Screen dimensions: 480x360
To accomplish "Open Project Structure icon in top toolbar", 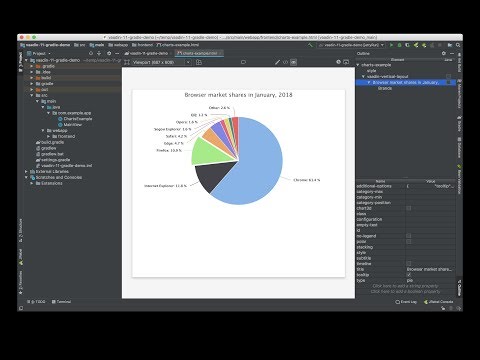I will pyautogui.click(x=450, y=45).
